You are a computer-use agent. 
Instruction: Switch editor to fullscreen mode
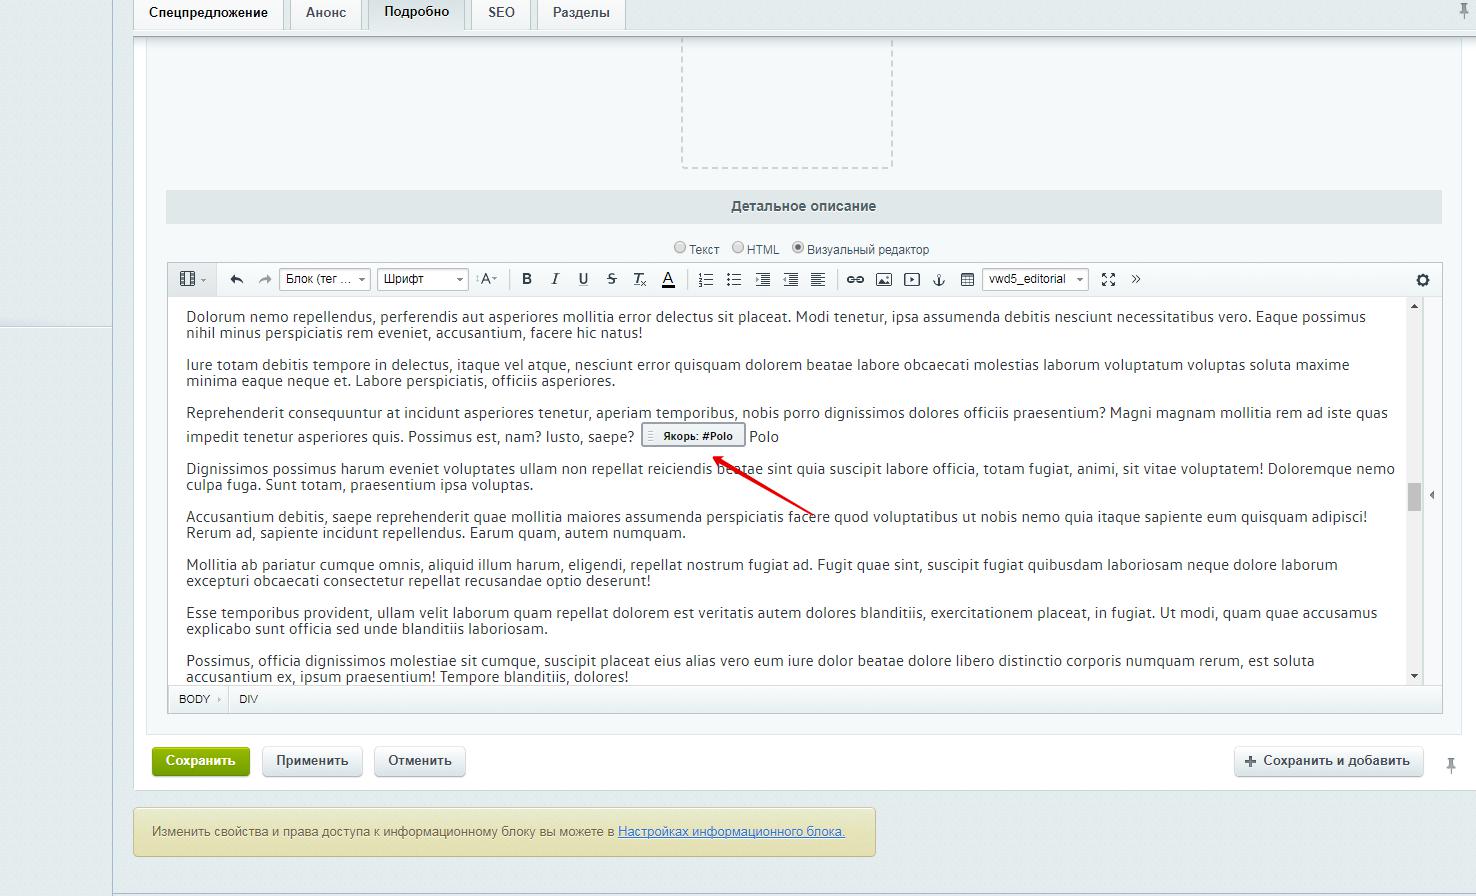tap(1108, 279)
